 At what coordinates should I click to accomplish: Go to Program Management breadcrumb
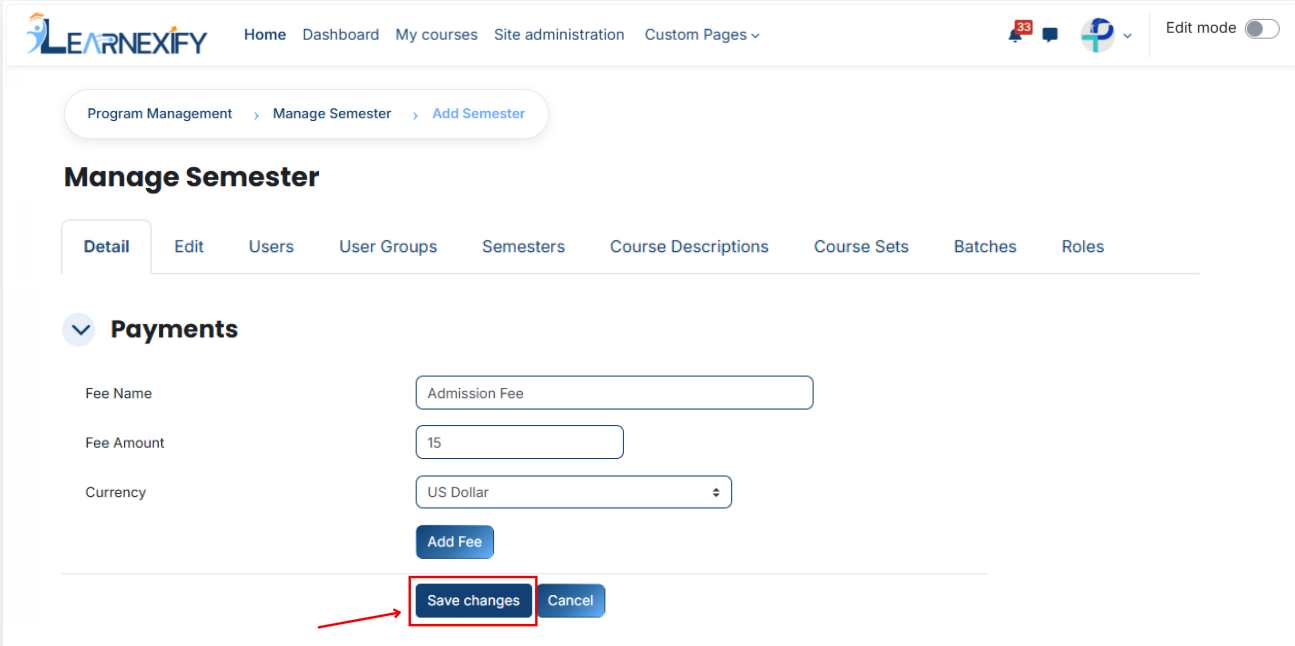[x=160, y=114]
